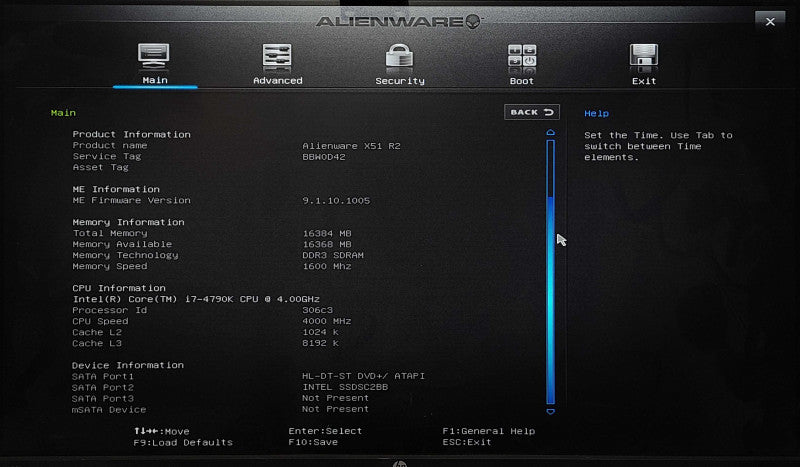The width and height of the screenshot is (800, 467).
Task: Select 4000 MHz value
Action: [327, 322]
